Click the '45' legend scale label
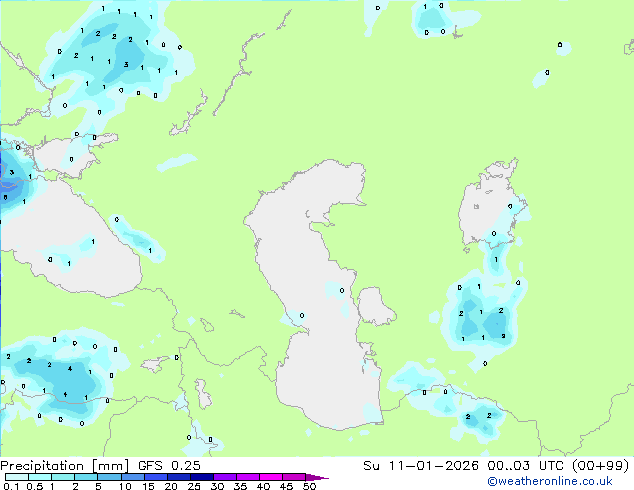Image resolution: width=634 pixels, height=490 pixels. tap(286, 486)
